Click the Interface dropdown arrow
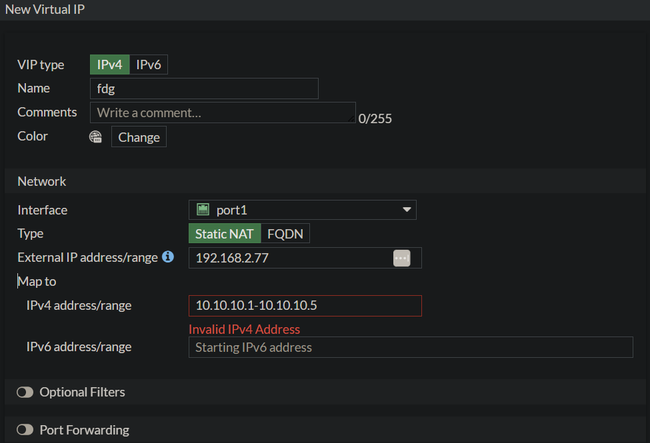The width and height of the screenshot is (650, 443). point(407,210)
